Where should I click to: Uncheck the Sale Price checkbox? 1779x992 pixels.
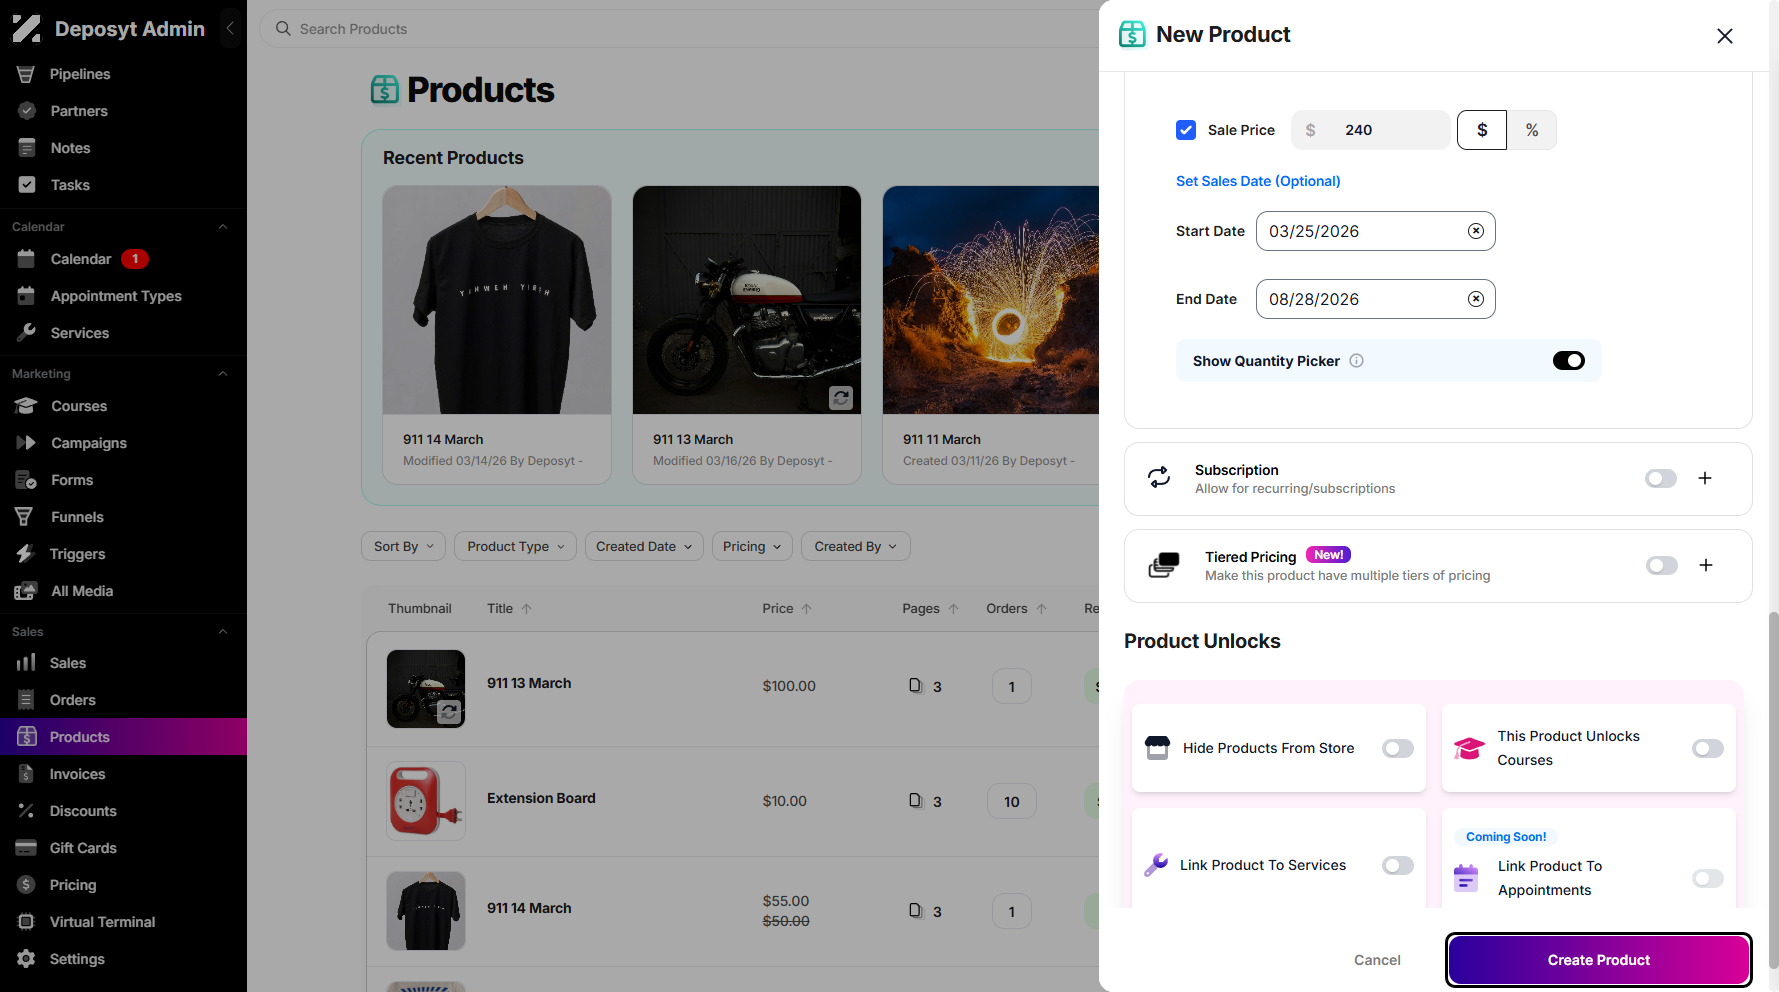click(x=1186, y=130)
